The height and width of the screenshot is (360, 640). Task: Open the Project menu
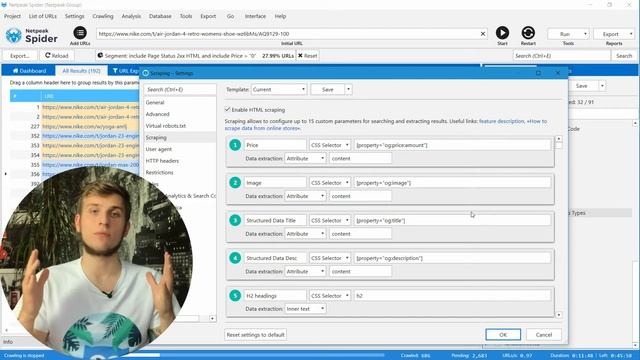point(12,16)
